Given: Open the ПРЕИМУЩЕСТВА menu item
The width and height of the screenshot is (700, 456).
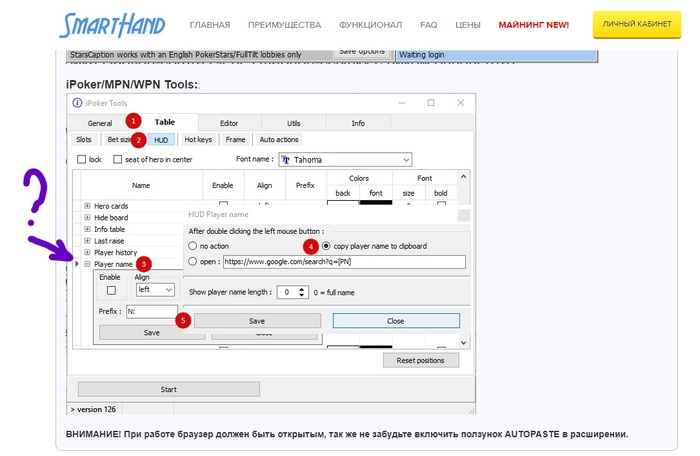Looking at the screenshot, I should [284, 25].
